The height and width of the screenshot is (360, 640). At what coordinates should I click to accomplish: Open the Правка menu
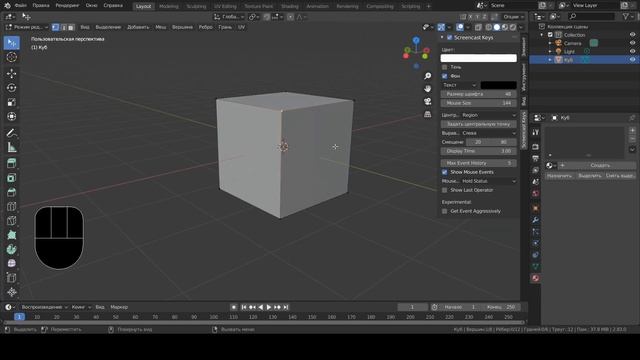[x=41, y=6]
